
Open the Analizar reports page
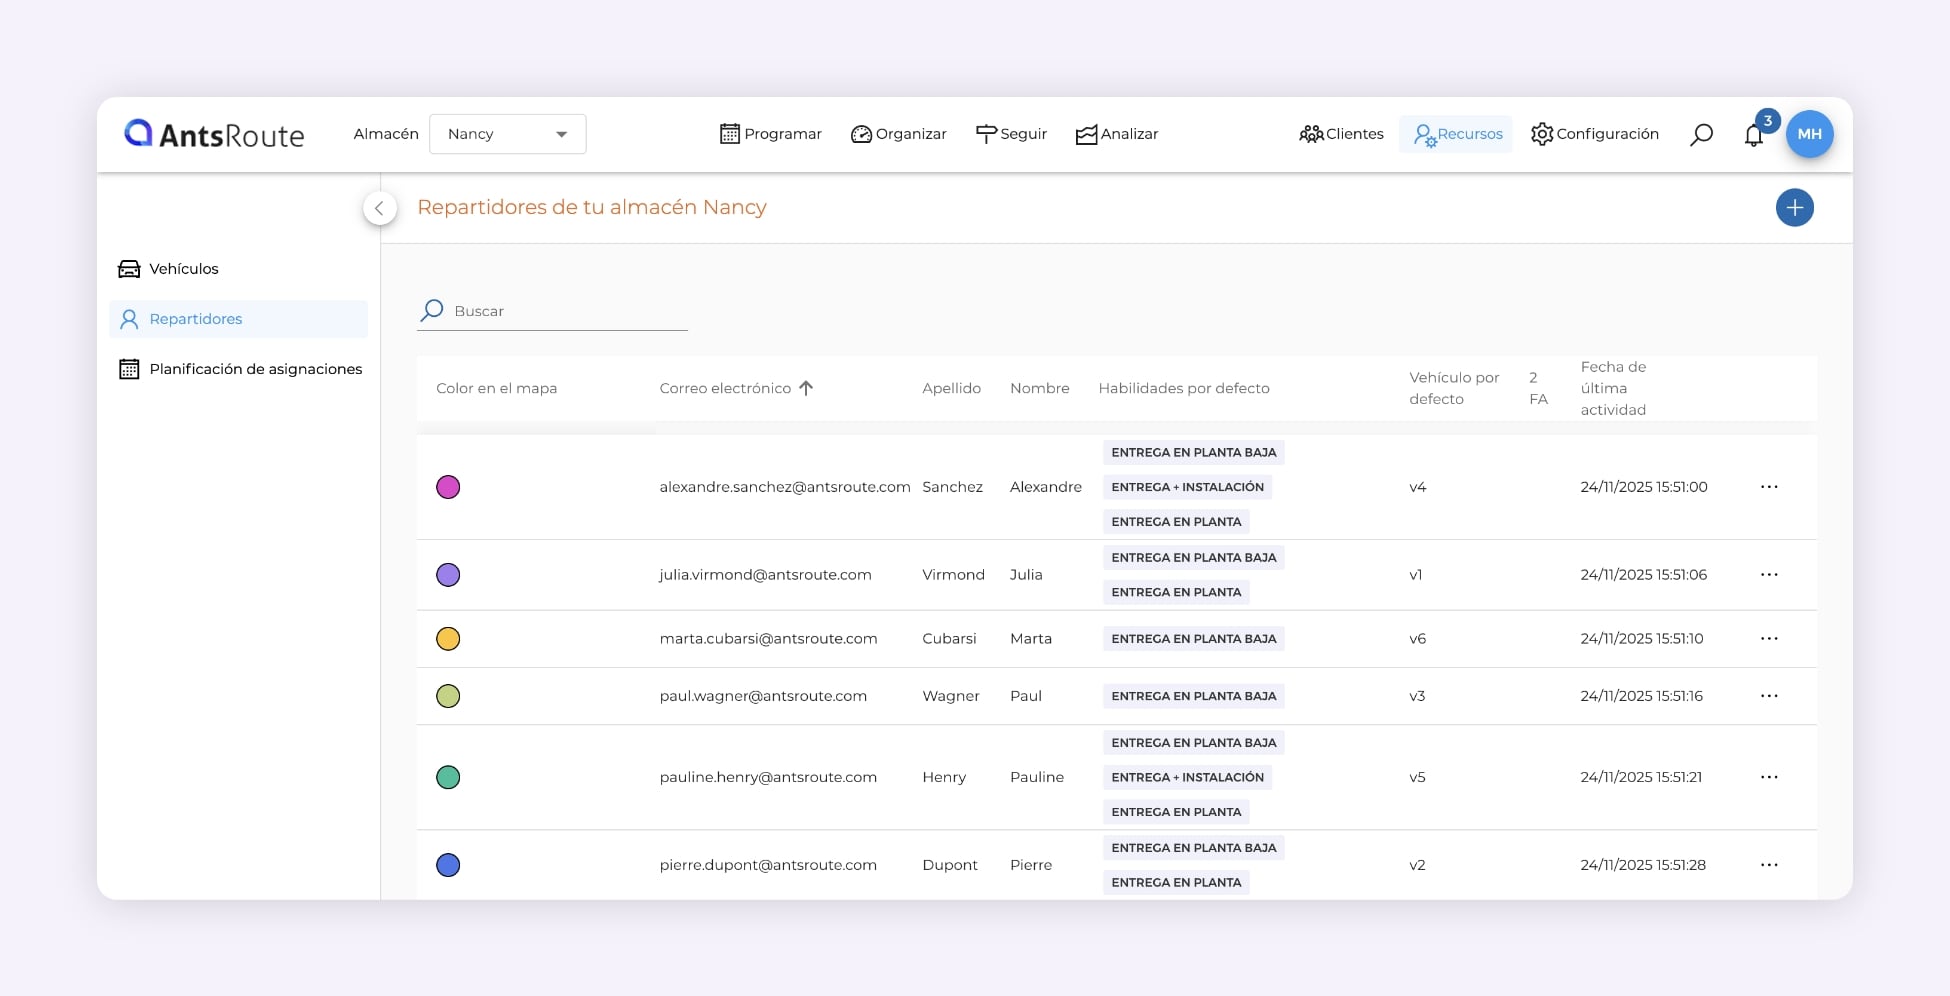click(x=1116, y=134)
